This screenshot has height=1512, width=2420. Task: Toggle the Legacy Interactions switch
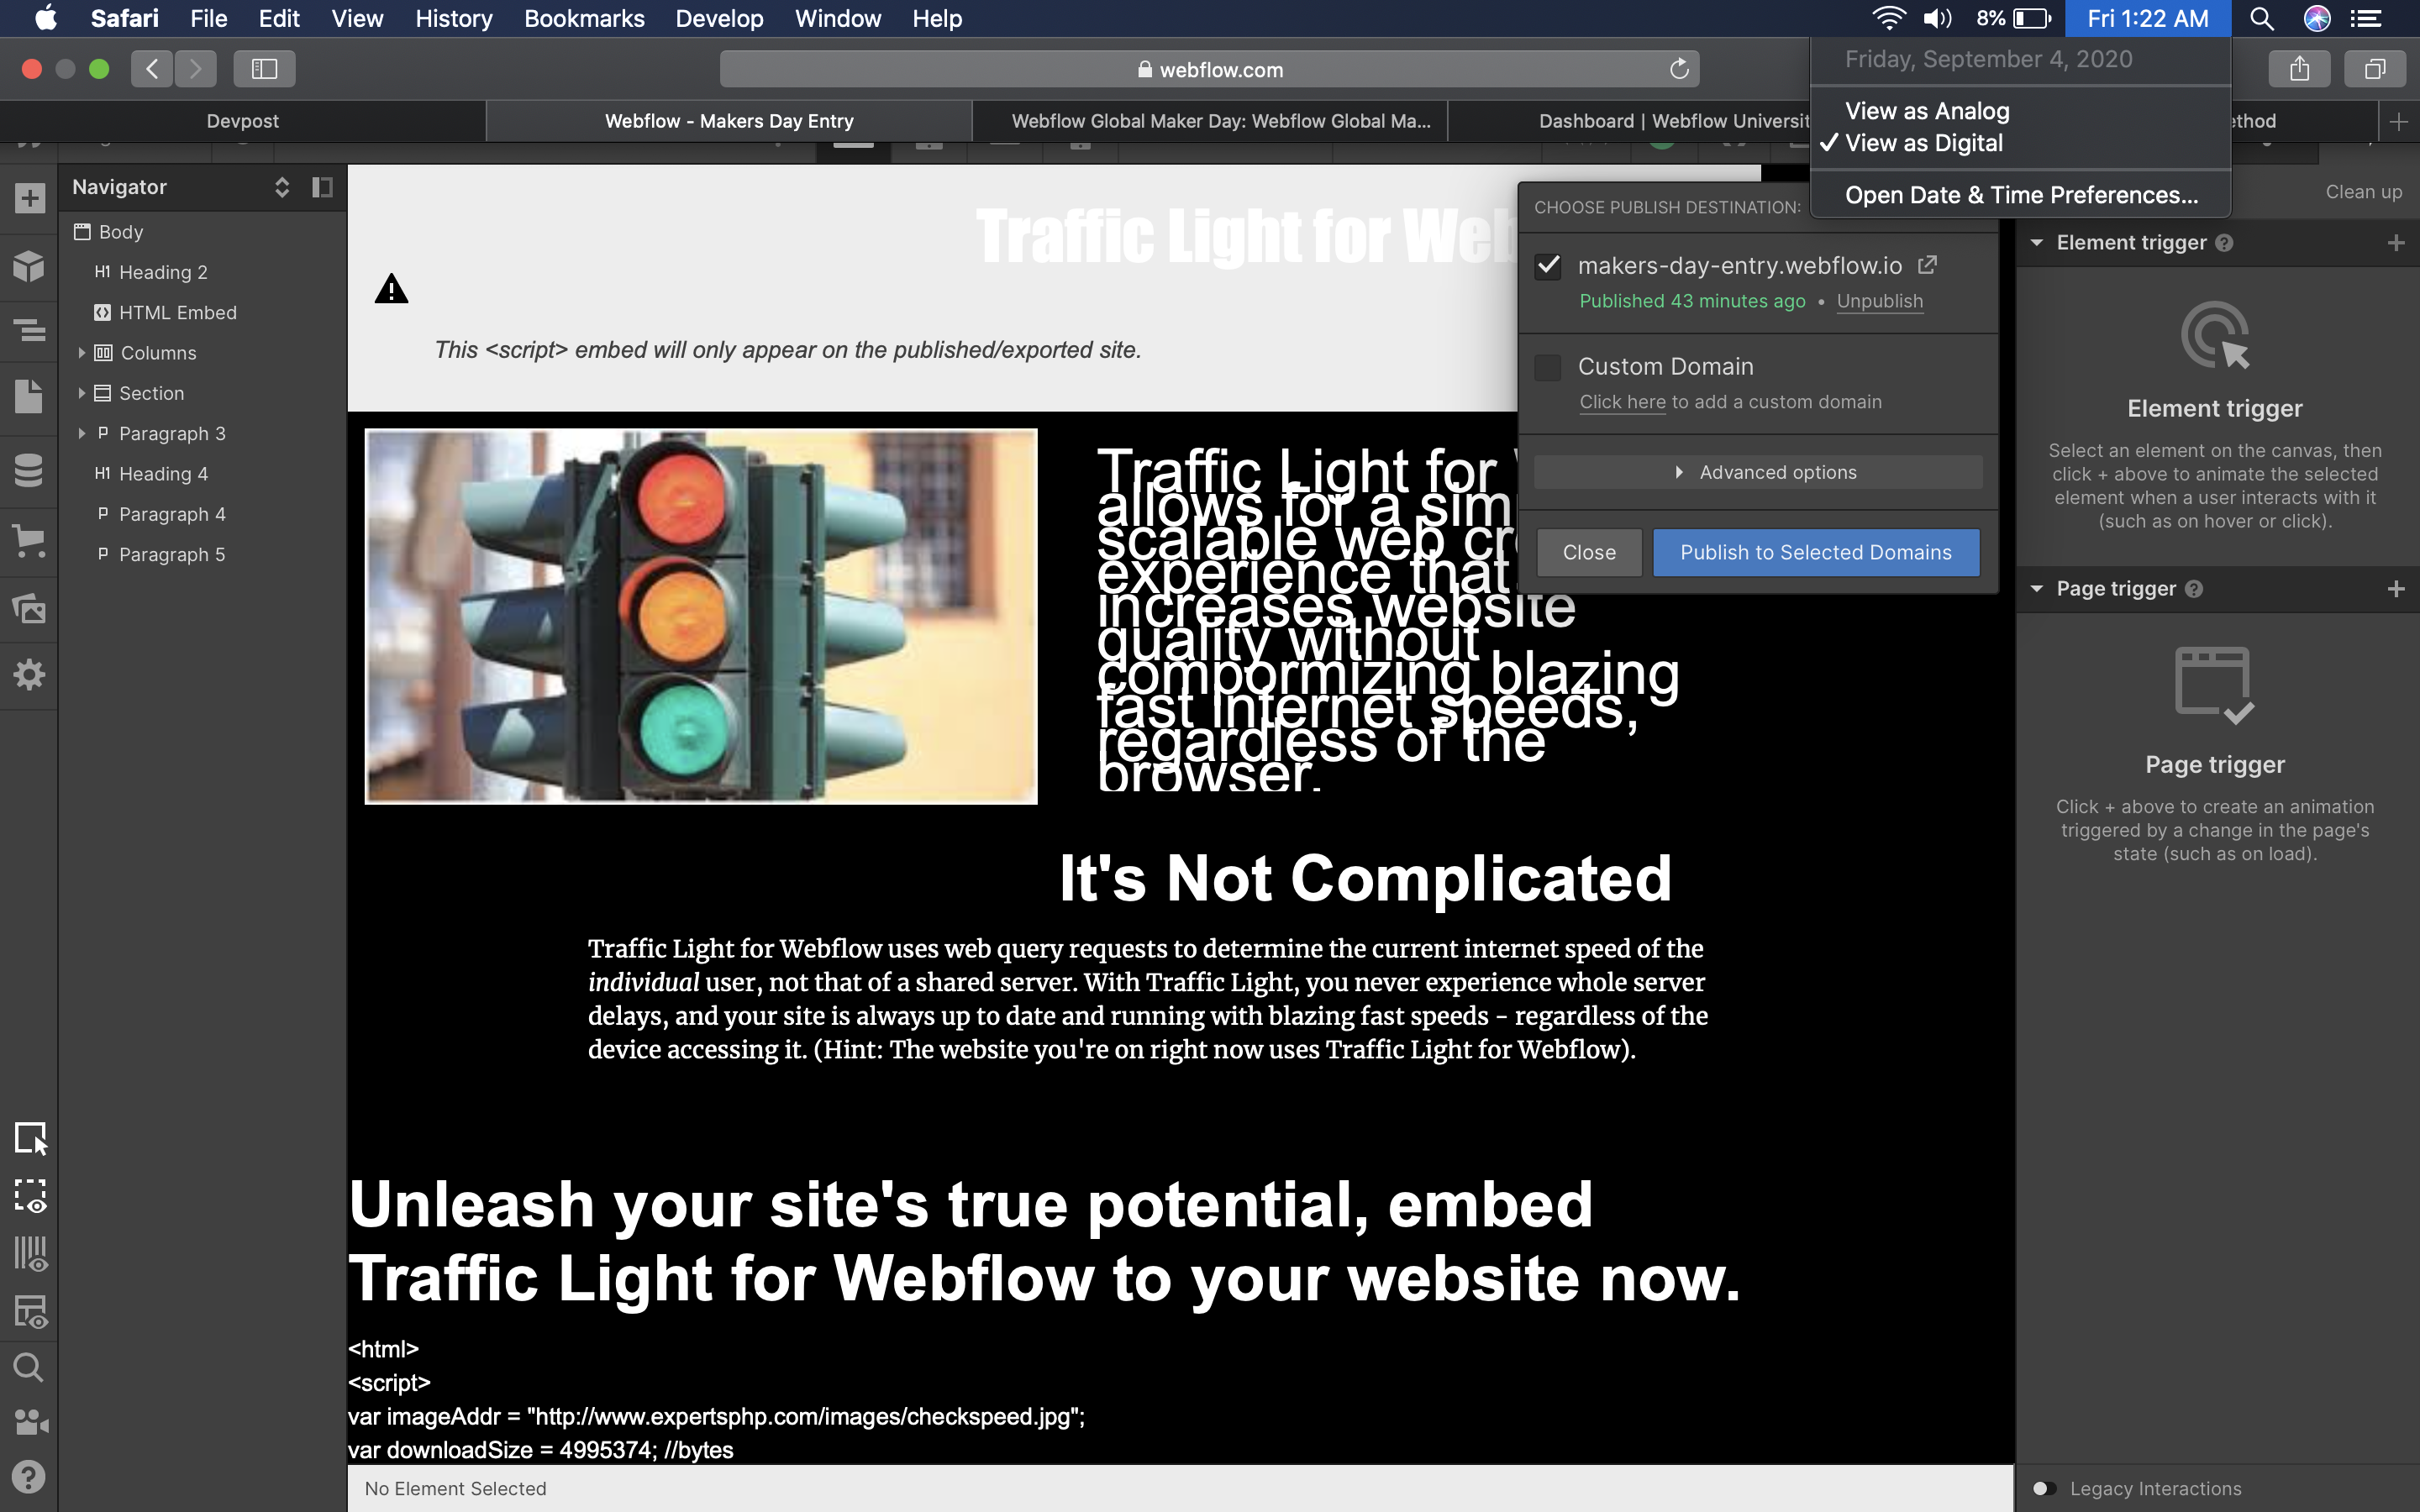[2044, 1488]
